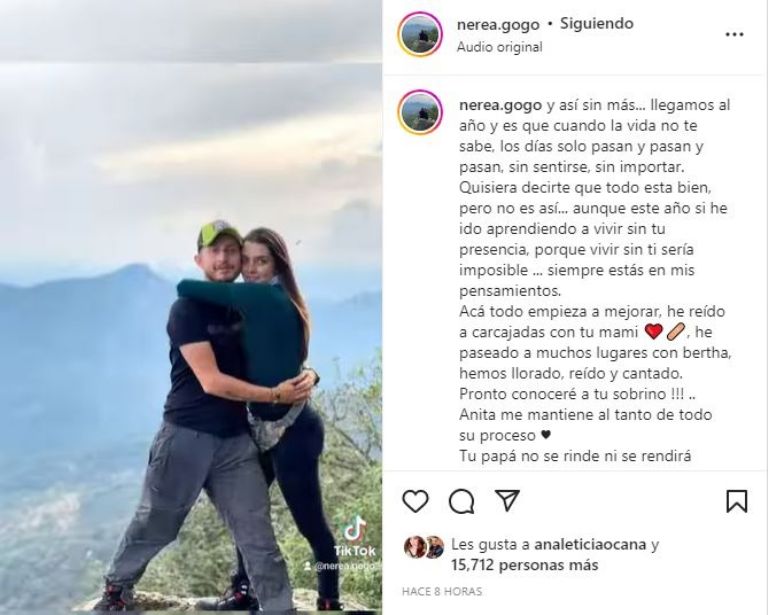The height and width of the screenshot is (615, 768).
Task: View the list of 15,712 personas más
Action: (525, 565)
